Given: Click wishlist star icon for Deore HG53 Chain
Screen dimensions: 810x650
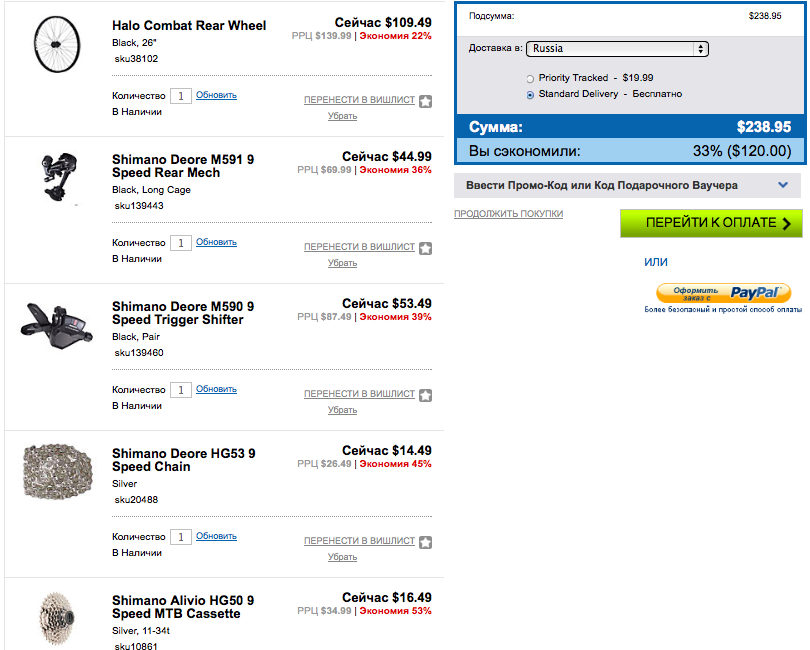Looking at the screenshot, I should pyautogui.click(x=426, y=543).
